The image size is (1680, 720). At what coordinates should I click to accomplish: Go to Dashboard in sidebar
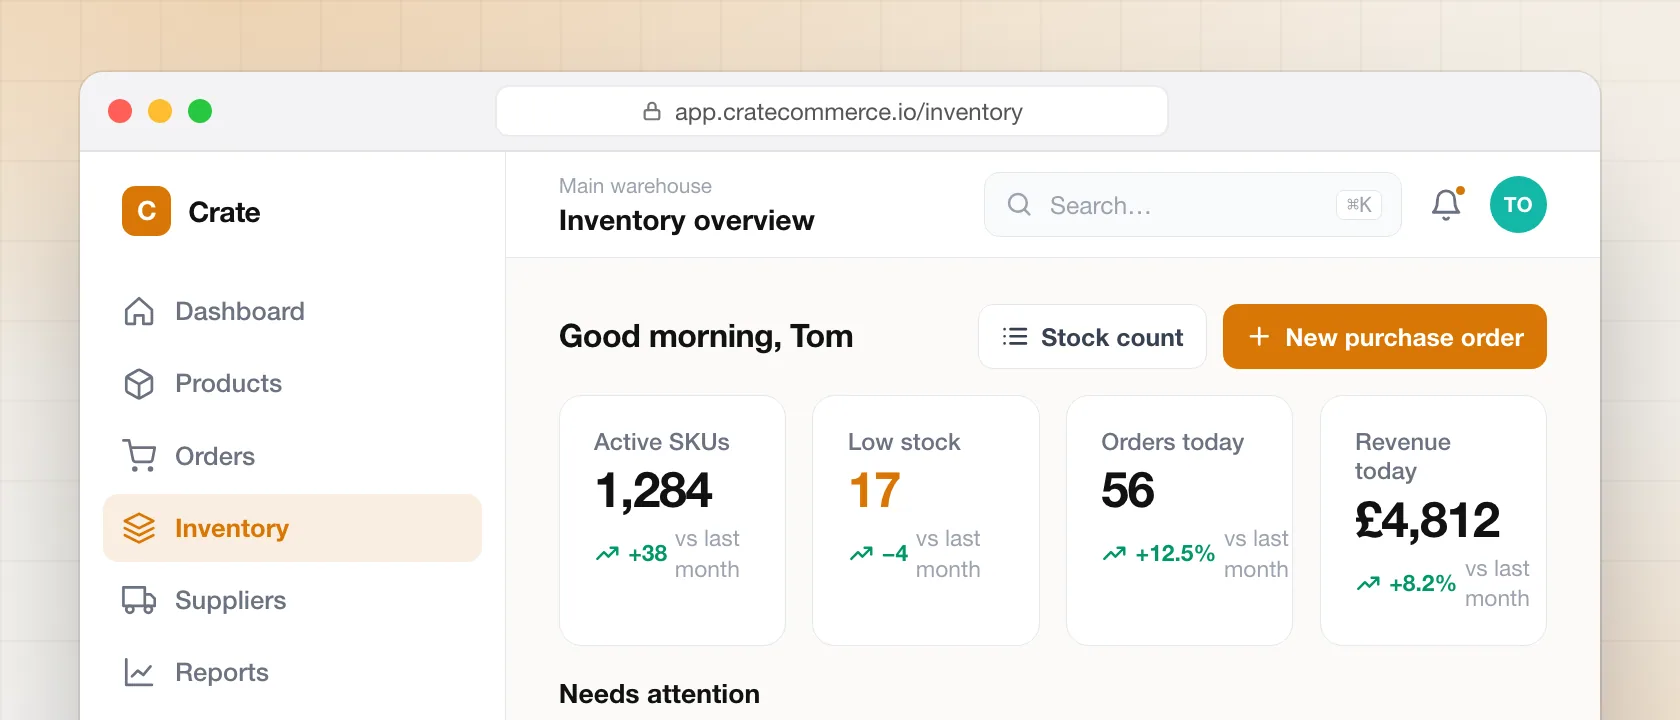(x=292, y=312)
